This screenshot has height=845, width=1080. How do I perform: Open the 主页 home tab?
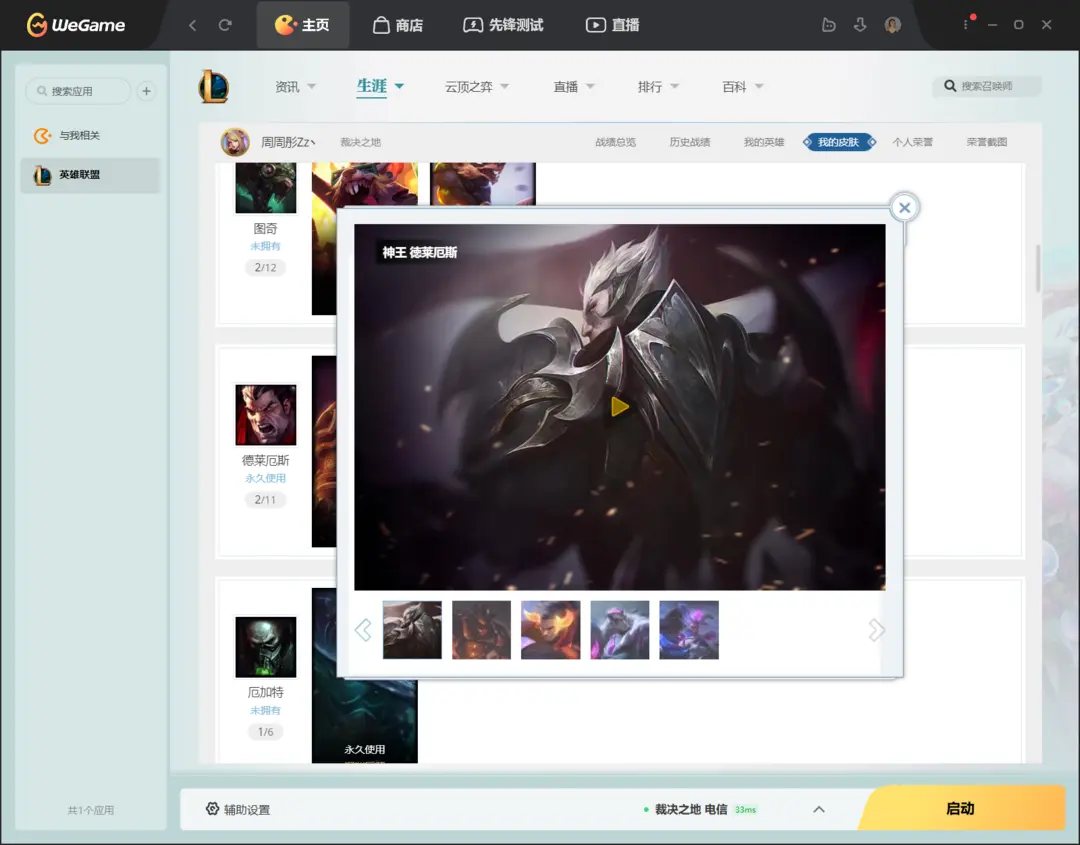click(x=302, y=25)
